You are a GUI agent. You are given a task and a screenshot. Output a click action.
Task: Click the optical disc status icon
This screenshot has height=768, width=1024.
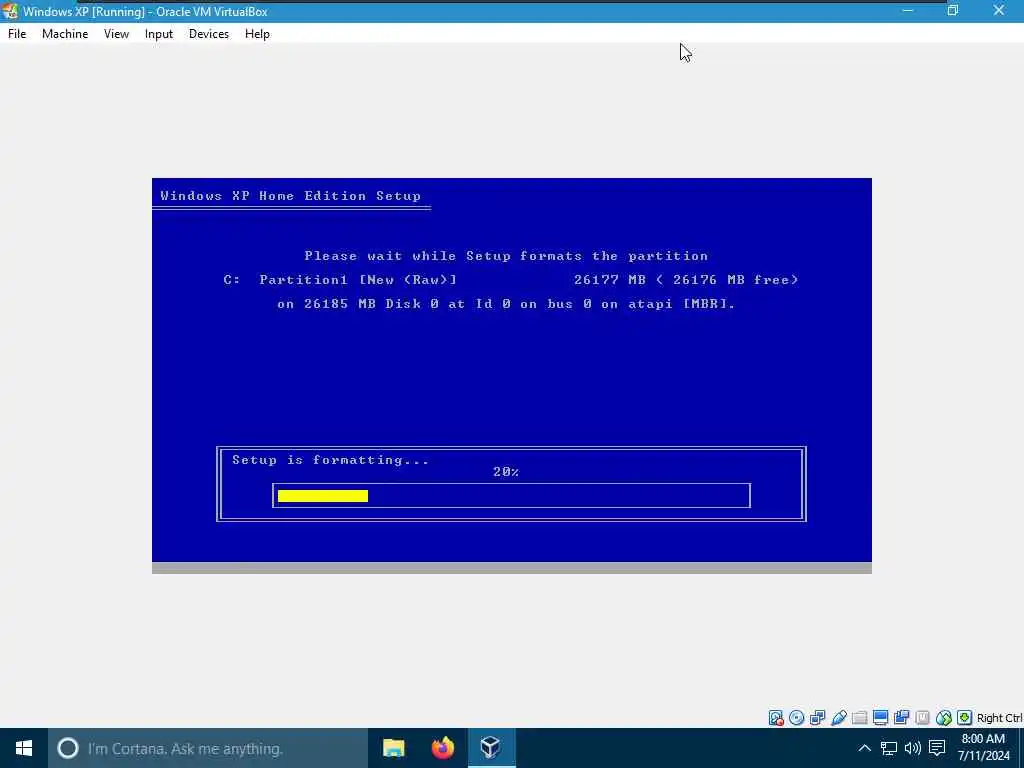pyautogui.click(x=797, y=718)
